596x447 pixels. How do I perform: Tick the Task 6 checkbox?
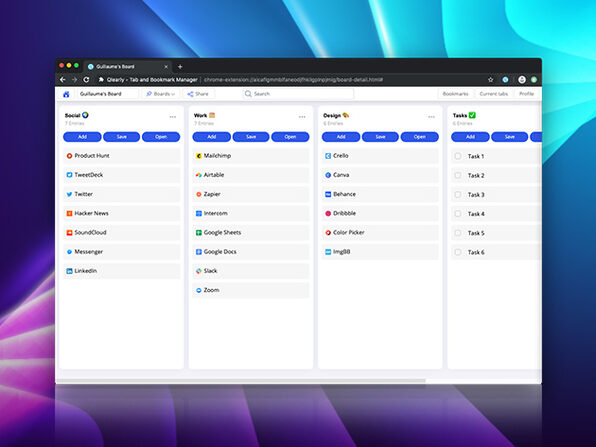tap(458, 252)
